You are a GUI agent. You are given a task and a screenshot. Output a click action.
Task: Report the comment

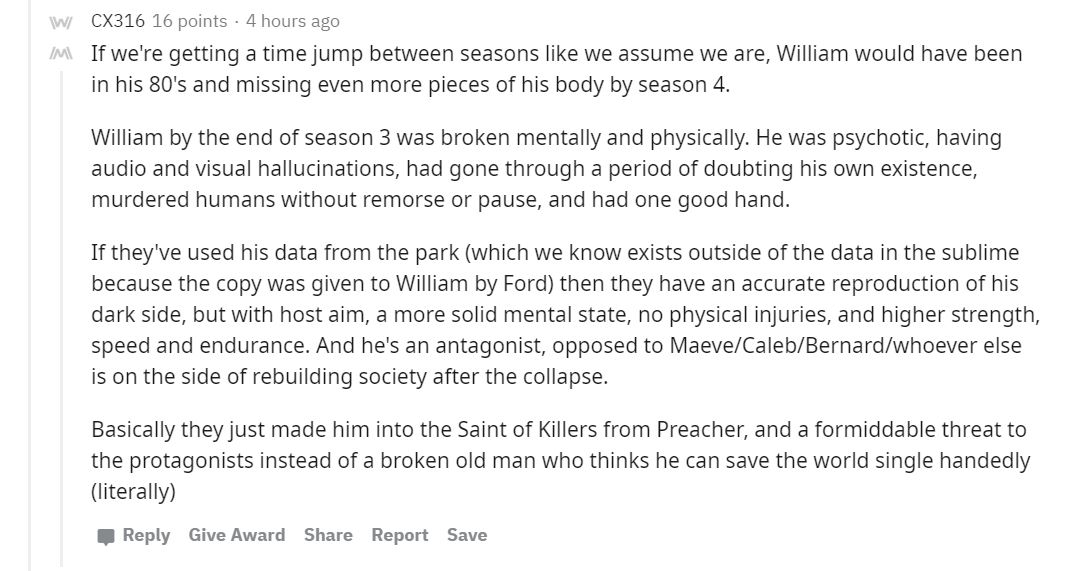[400, 535]
